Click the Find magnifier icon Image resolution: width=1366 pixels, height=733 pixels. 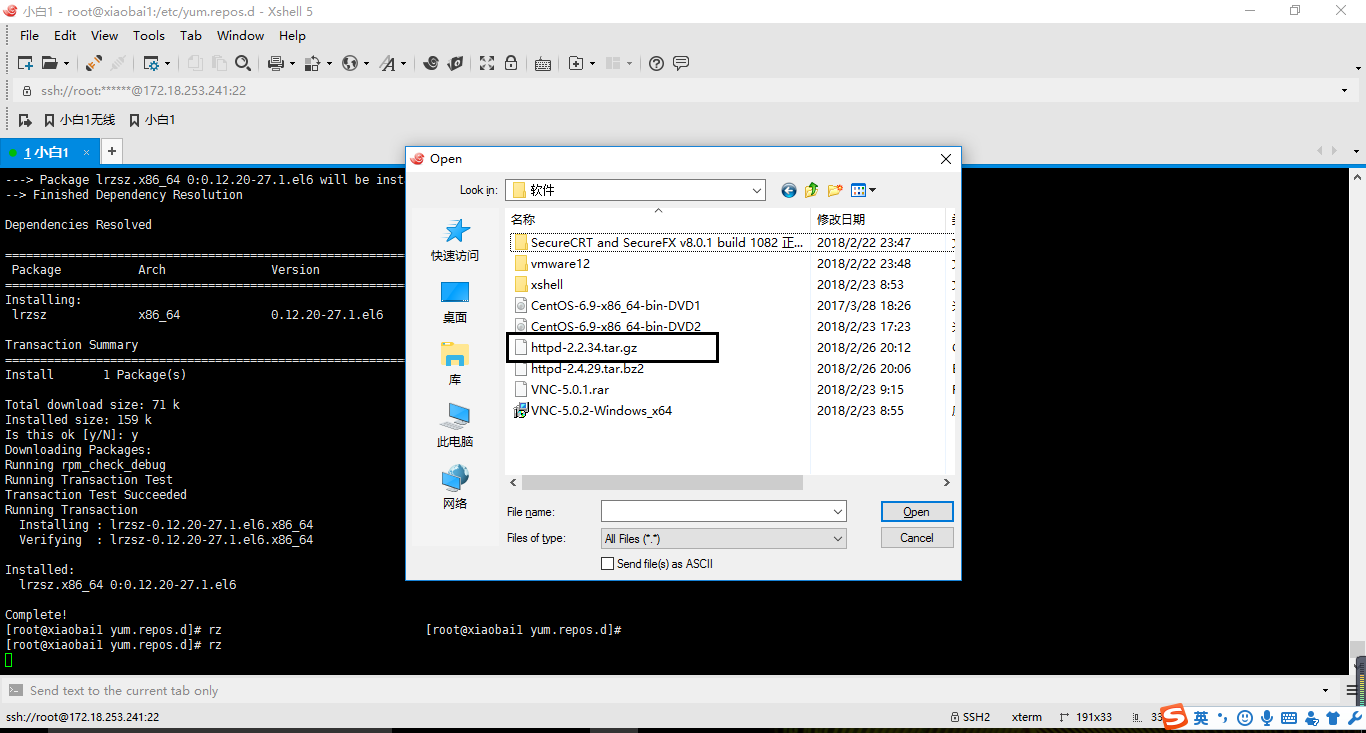[243, 63]
